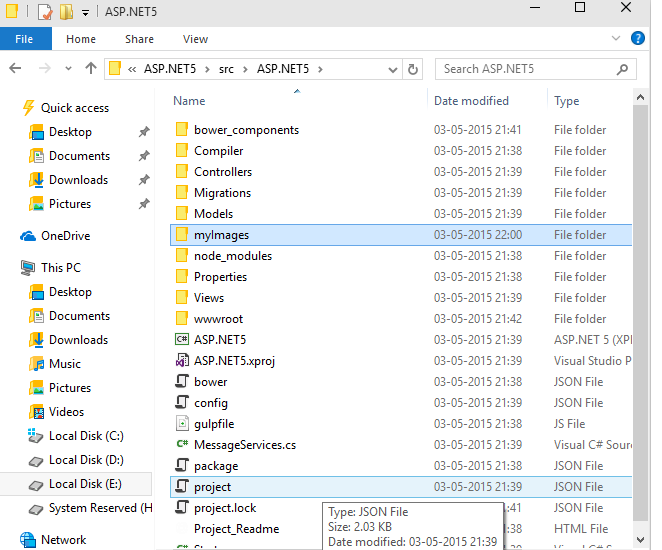Open Music under This PC
Viewport: 662px width, 550px height.
[65, 364]
